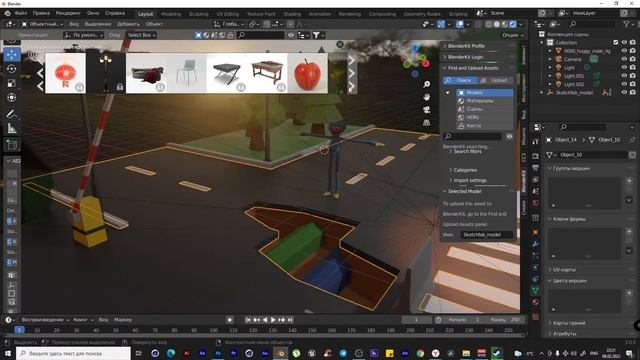Click the Blender logo menu icon
The image size is (640, 360).
tap(7, 13)
